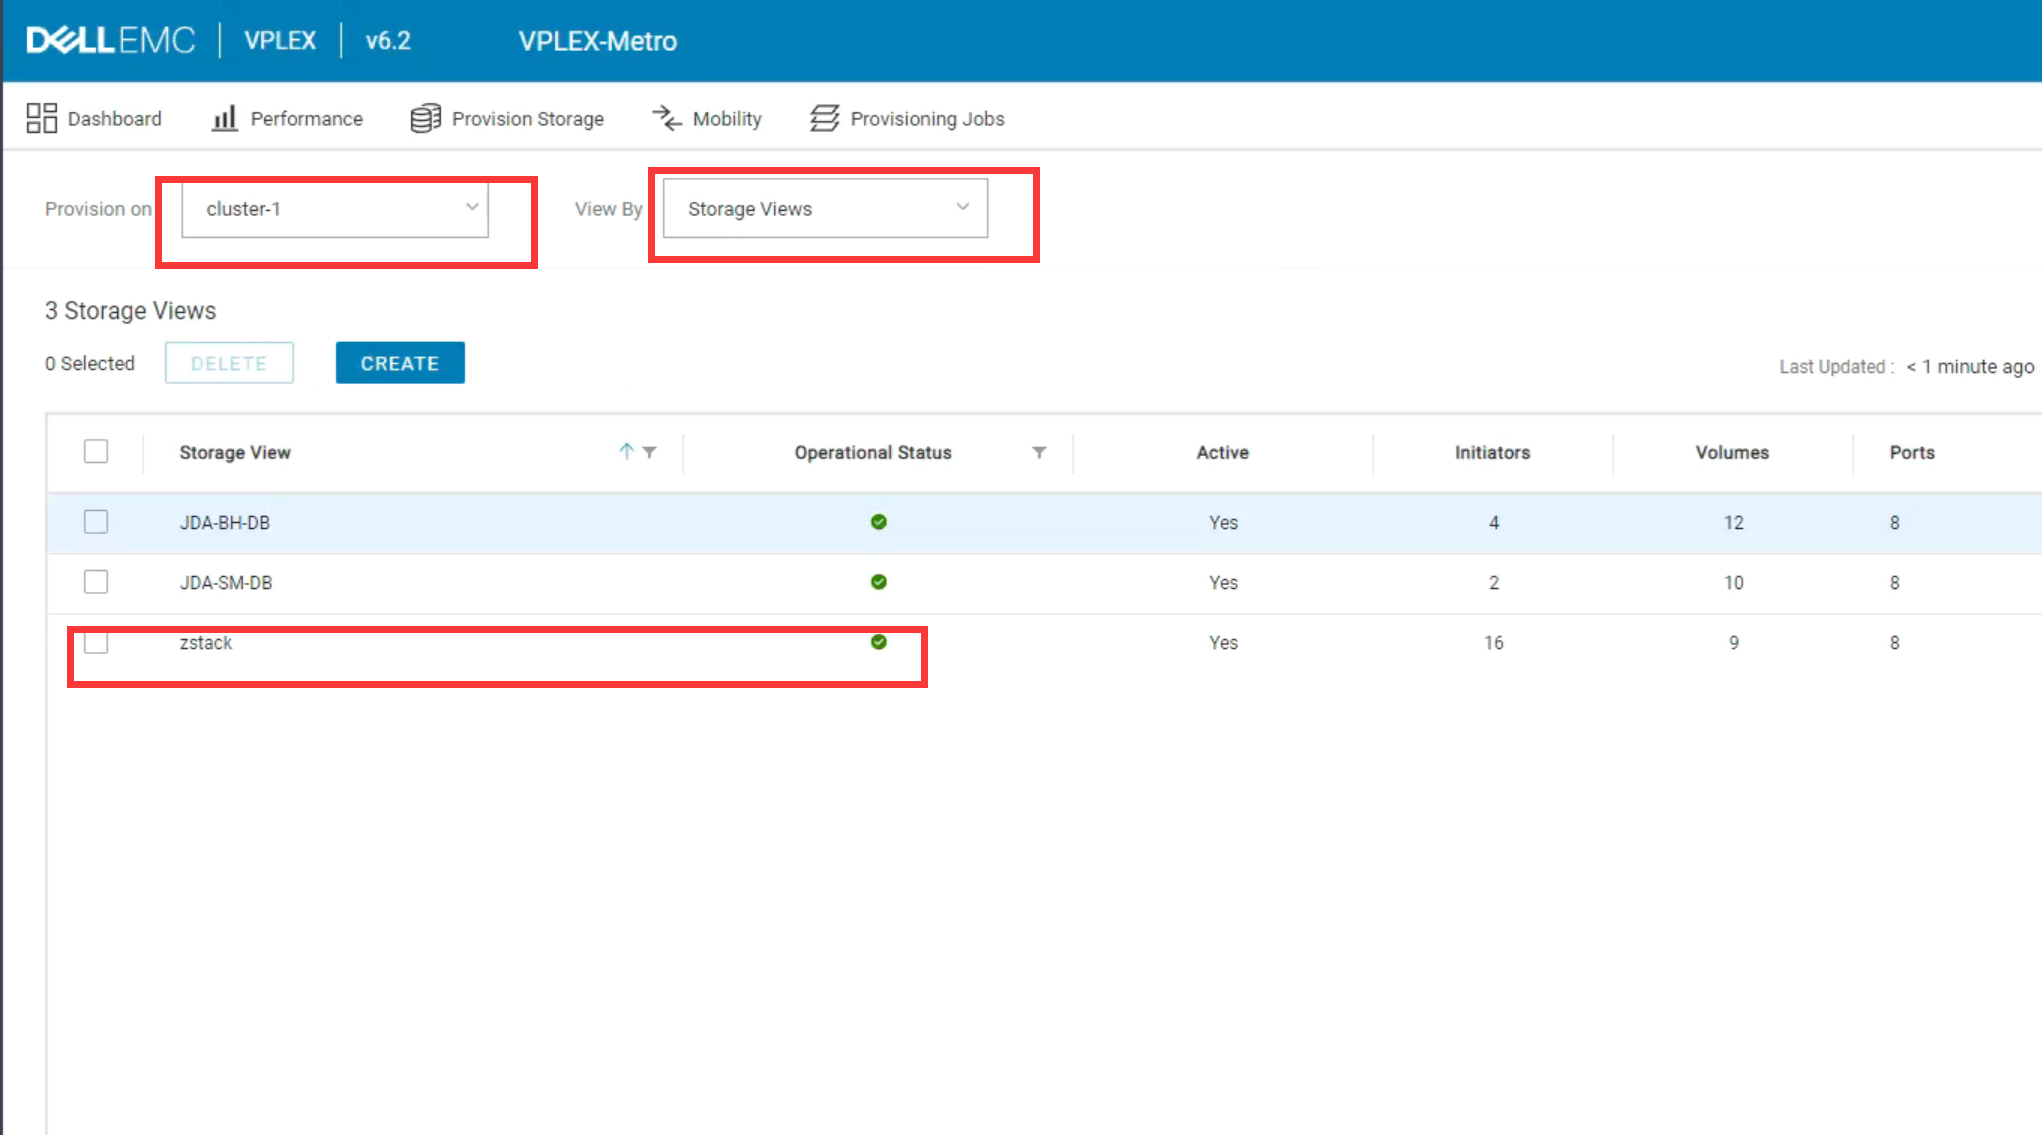Click the Volumes column header
The height and width of the screenshot is (1135, 2042).
[1731, 452]
